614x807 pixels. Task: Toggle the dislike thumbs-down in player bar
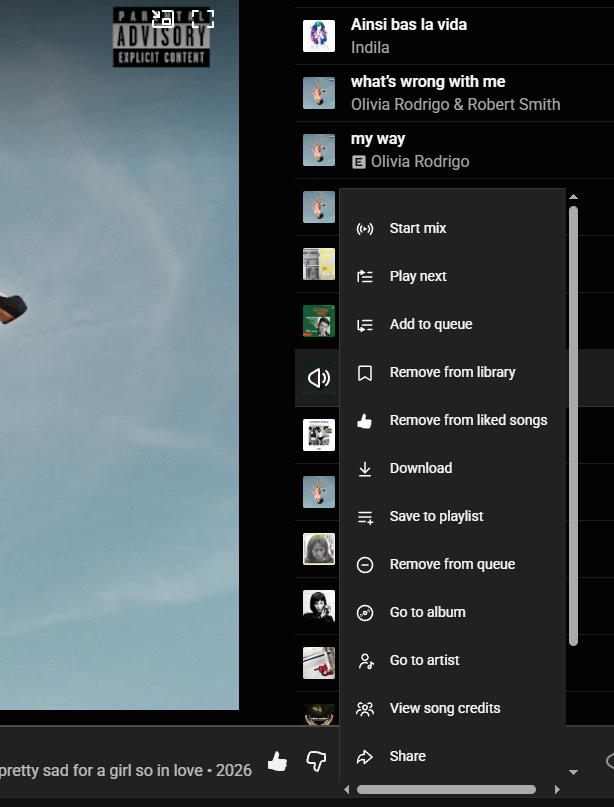pyautogui.click(x=316, y=761)
